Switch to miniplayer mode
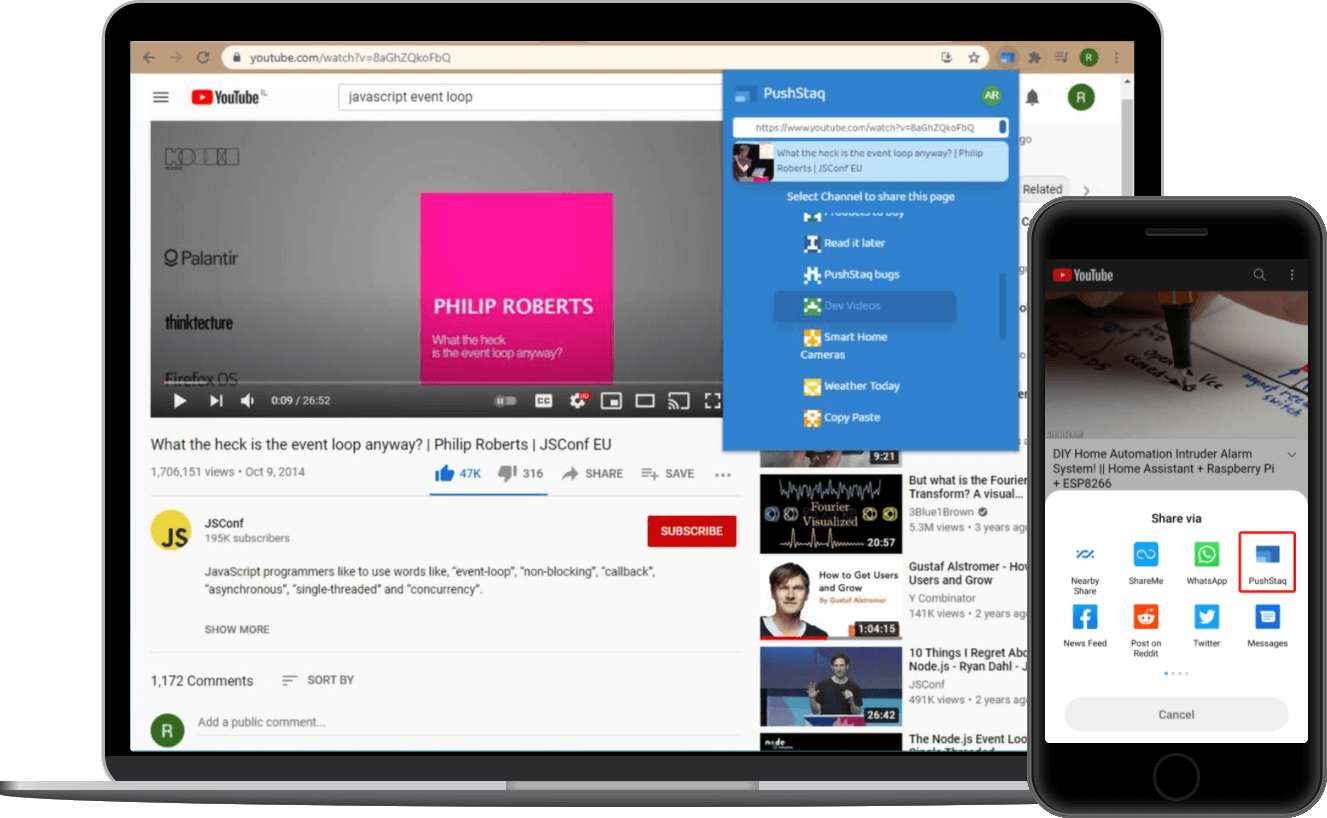 pyautogui.click(x=611, y=401)
